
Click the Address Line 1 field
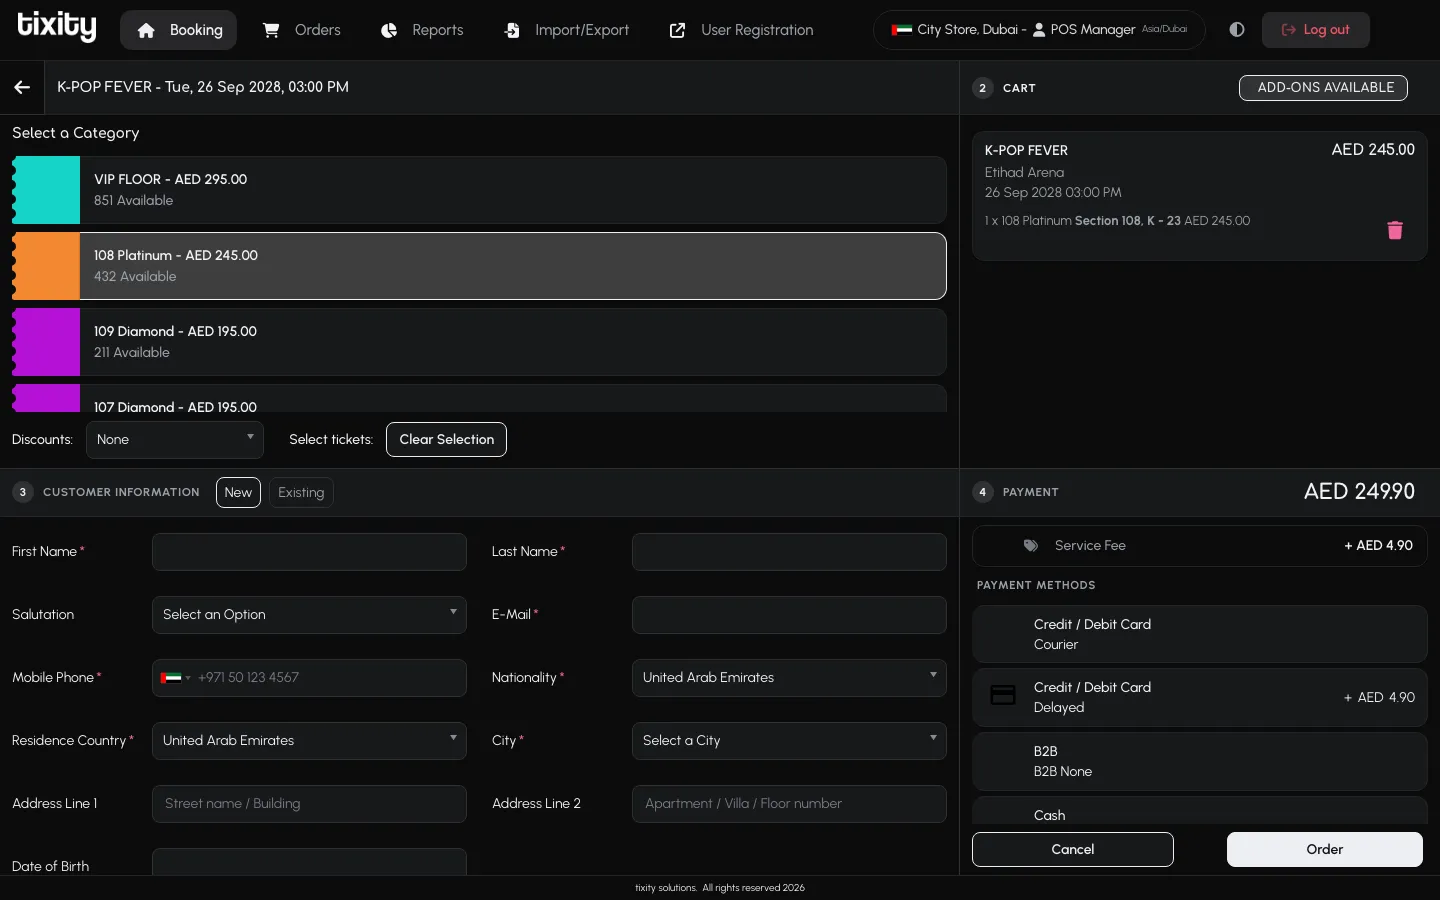point(309,804)
